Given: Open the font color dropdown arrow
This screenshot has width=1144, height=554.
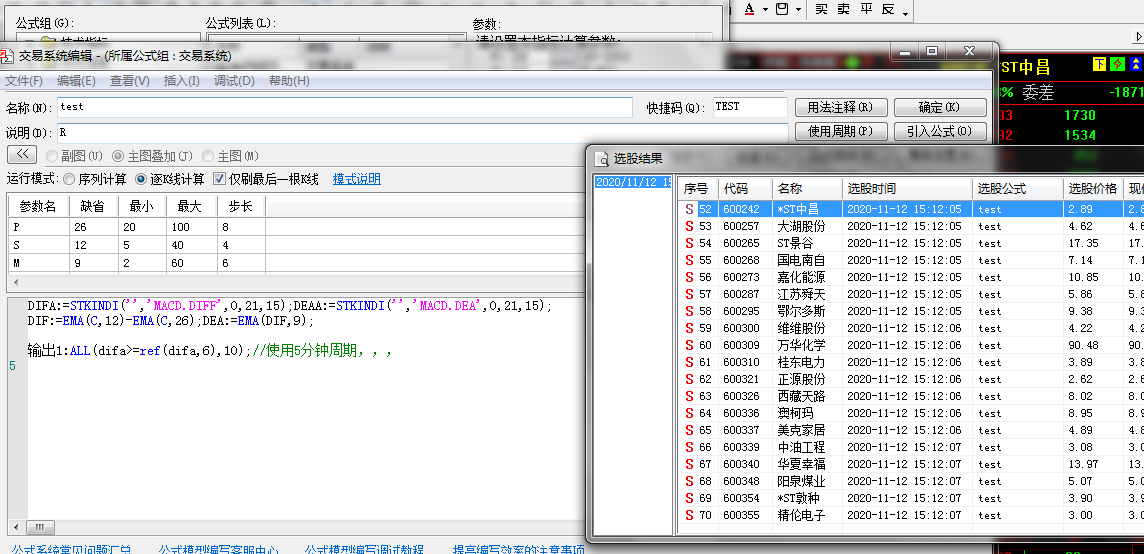Looking at the screenshot, I should 765,10.
